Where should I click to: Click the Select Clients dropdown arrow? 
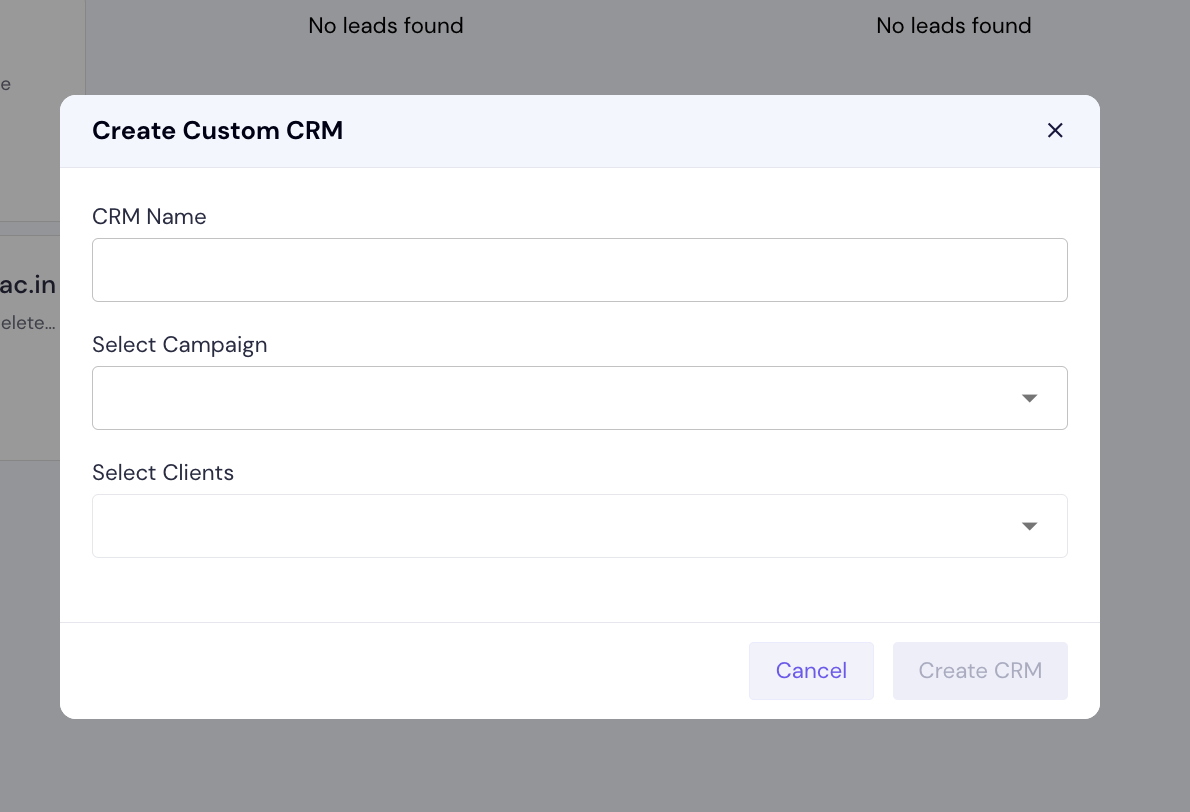pyautogui.click(x=1029, y=527)
